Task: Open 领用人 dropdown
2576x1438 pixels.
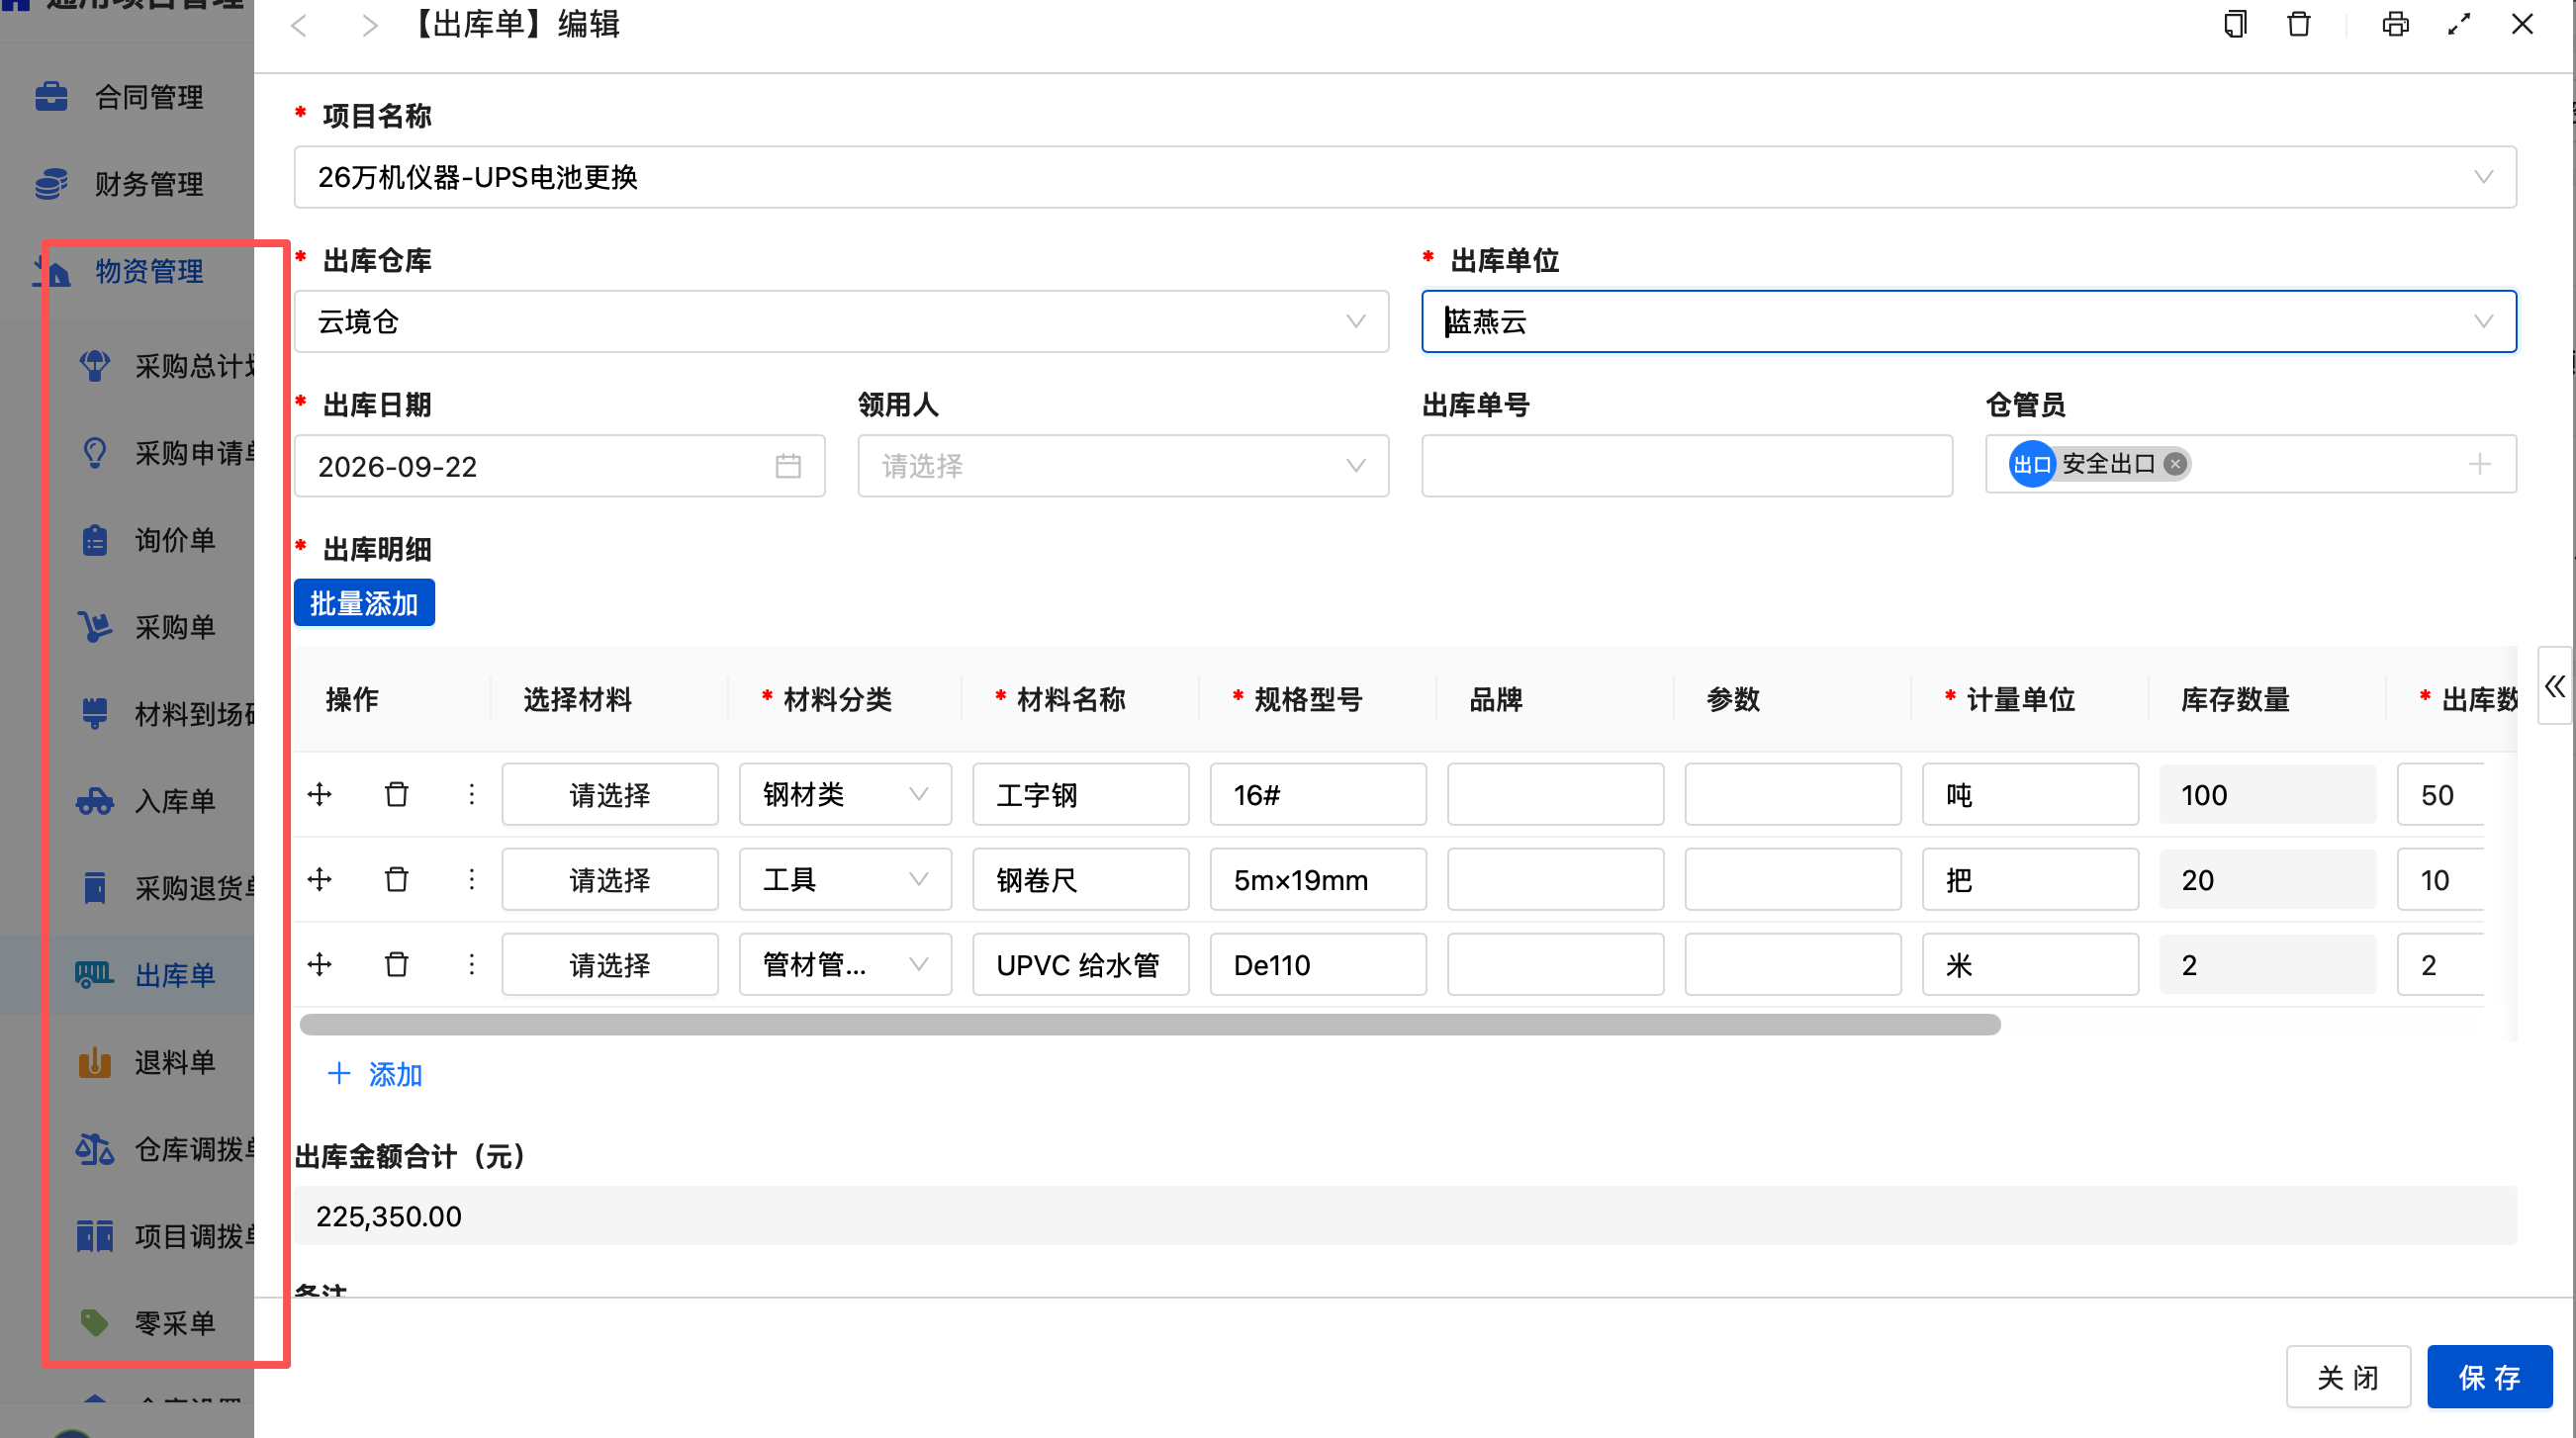Action: [x=1122, y=466]
